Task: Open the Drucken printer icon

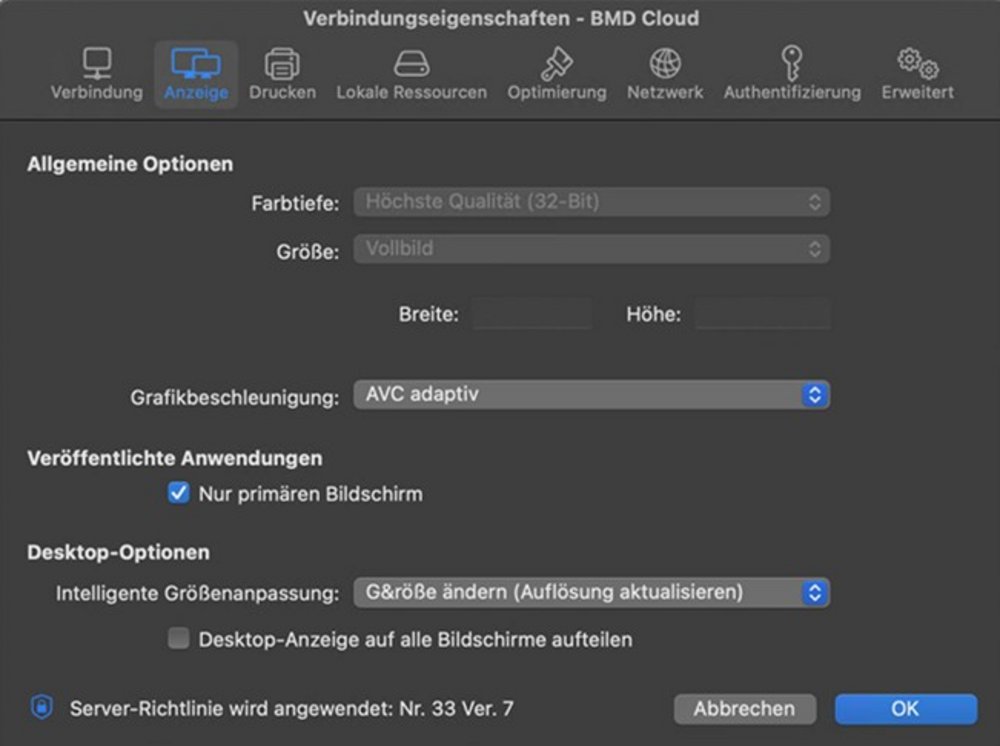Action: tap(282, 63)
